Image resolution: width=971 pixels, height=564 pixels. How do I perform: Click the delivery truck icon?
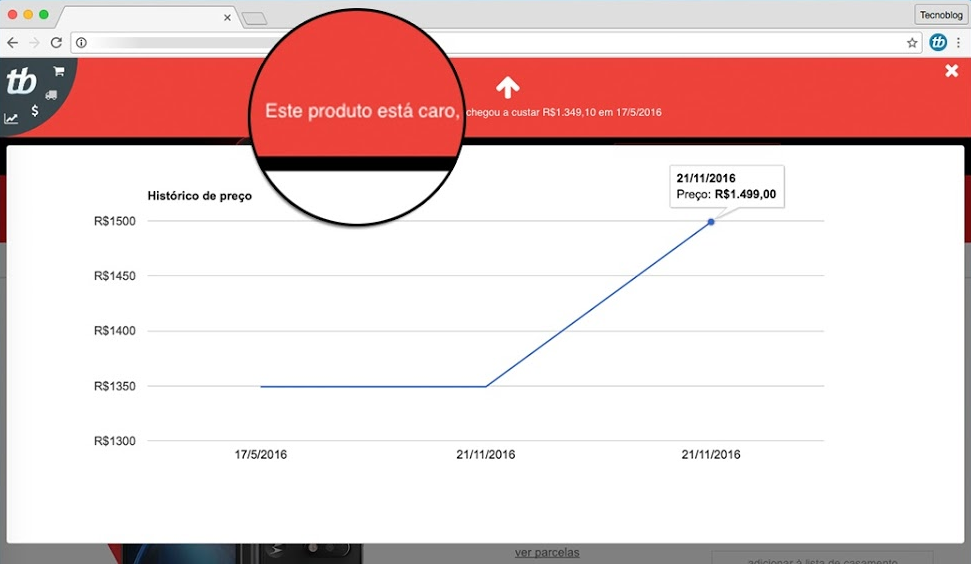51,95
